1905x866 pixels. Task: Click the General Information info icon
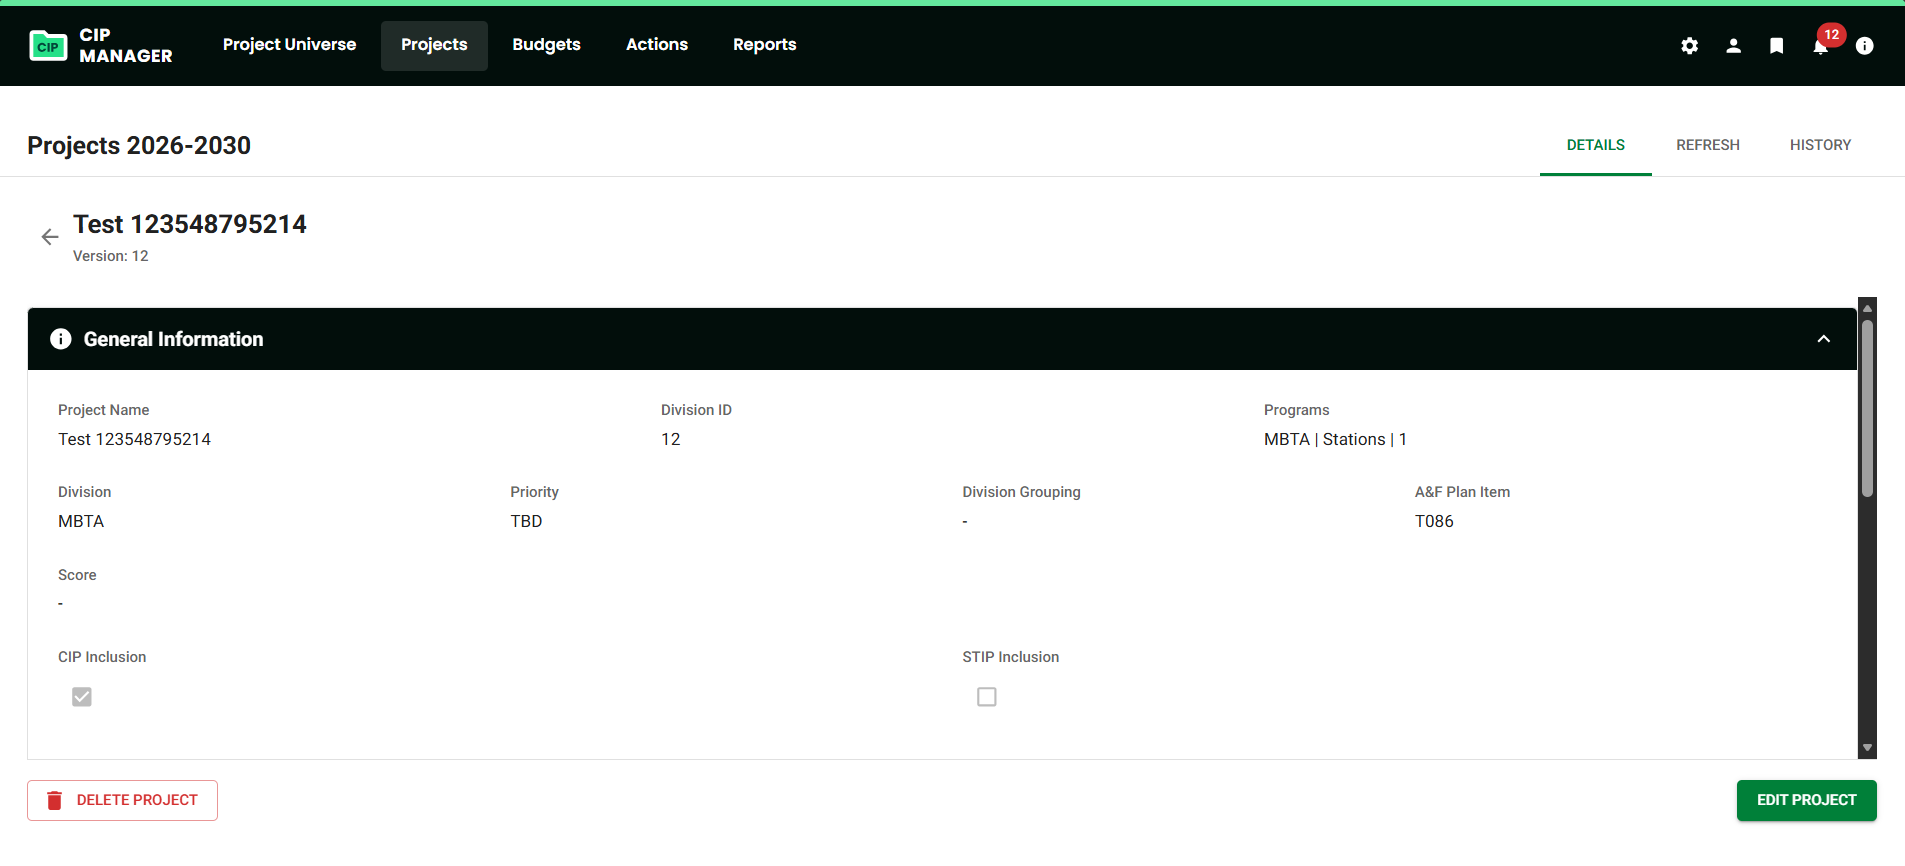pyautogui.click(x=61, y=339)
